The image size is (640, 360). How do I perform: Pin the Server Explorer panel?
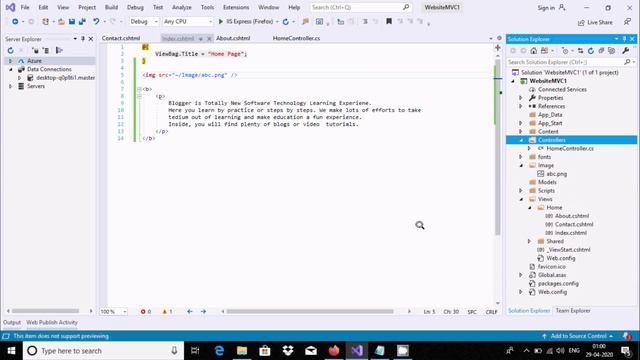click(83, 39)
